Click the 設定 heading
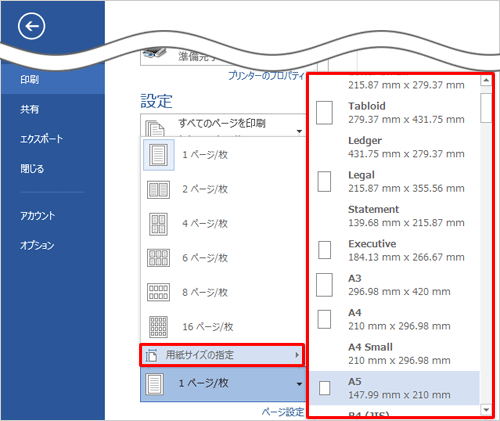Screen dimensions: 500x421 coord(156,101)
